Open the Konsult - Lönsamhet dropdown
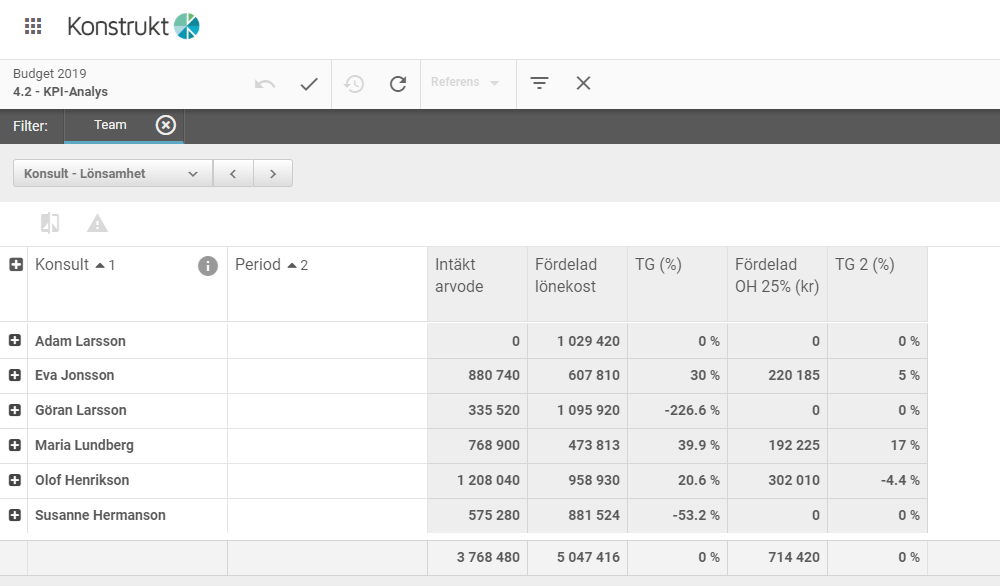Image resolution: width=1000 pixels, height=586 pixels. [113, 173]
